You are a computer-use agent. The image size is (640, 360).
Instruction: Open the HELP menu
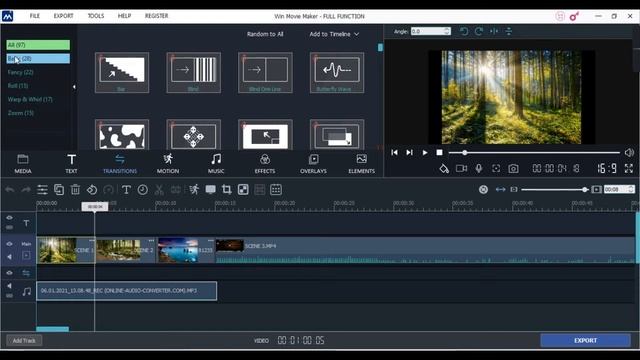[124, 16]
